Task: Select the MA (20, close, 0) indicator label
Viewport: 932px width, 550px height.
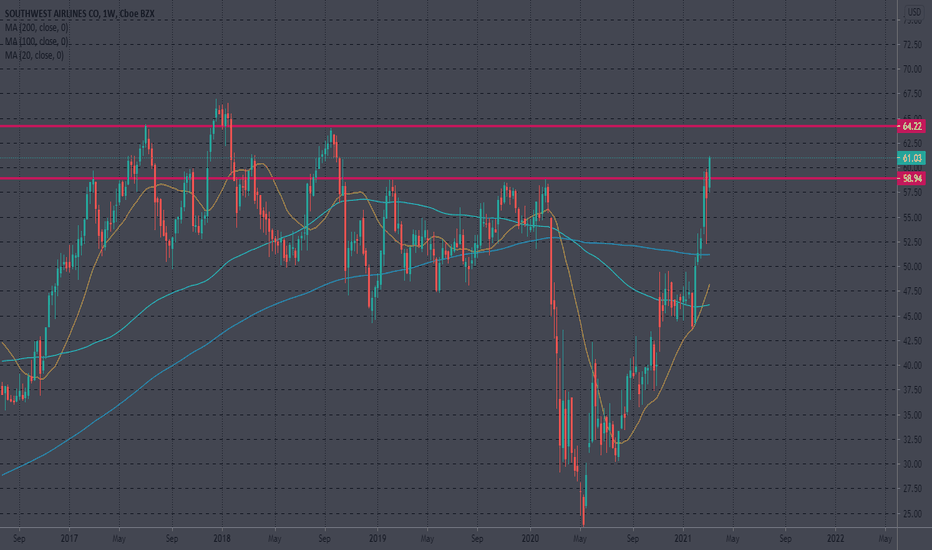Action: click(x=34, y=55)
